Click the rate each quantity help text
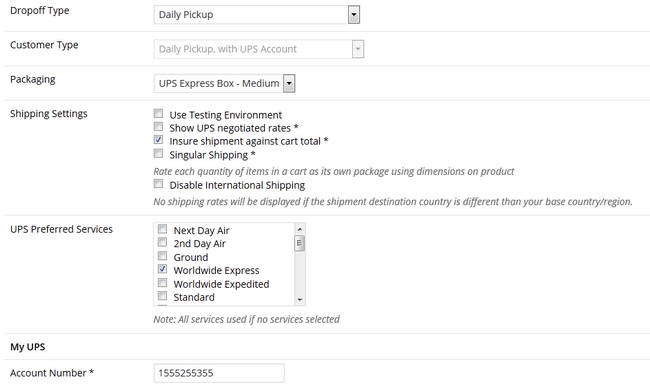The width and height of the screenshot is (650, 389). pos(334,171)
